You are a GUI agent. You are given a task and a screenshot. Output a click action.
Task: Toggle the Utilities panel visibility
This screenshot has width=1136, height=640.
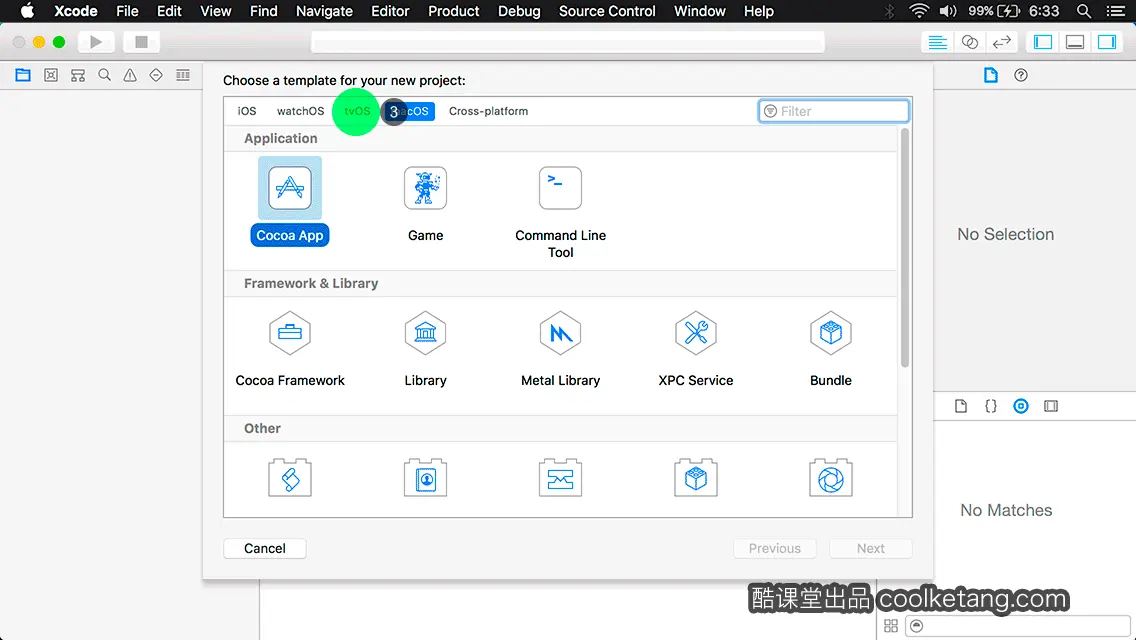pyautogui.click(x=1107, y=42)
